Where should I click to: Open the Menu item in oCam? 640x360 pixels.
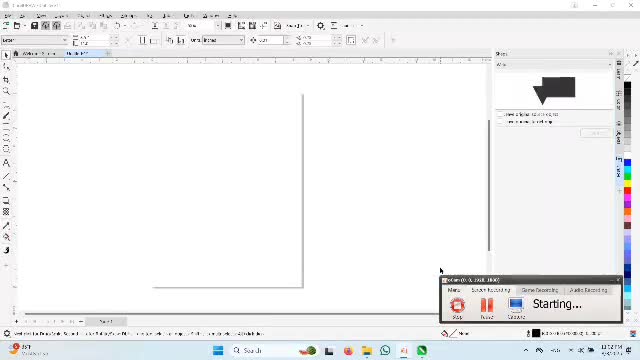coord(453,290)
